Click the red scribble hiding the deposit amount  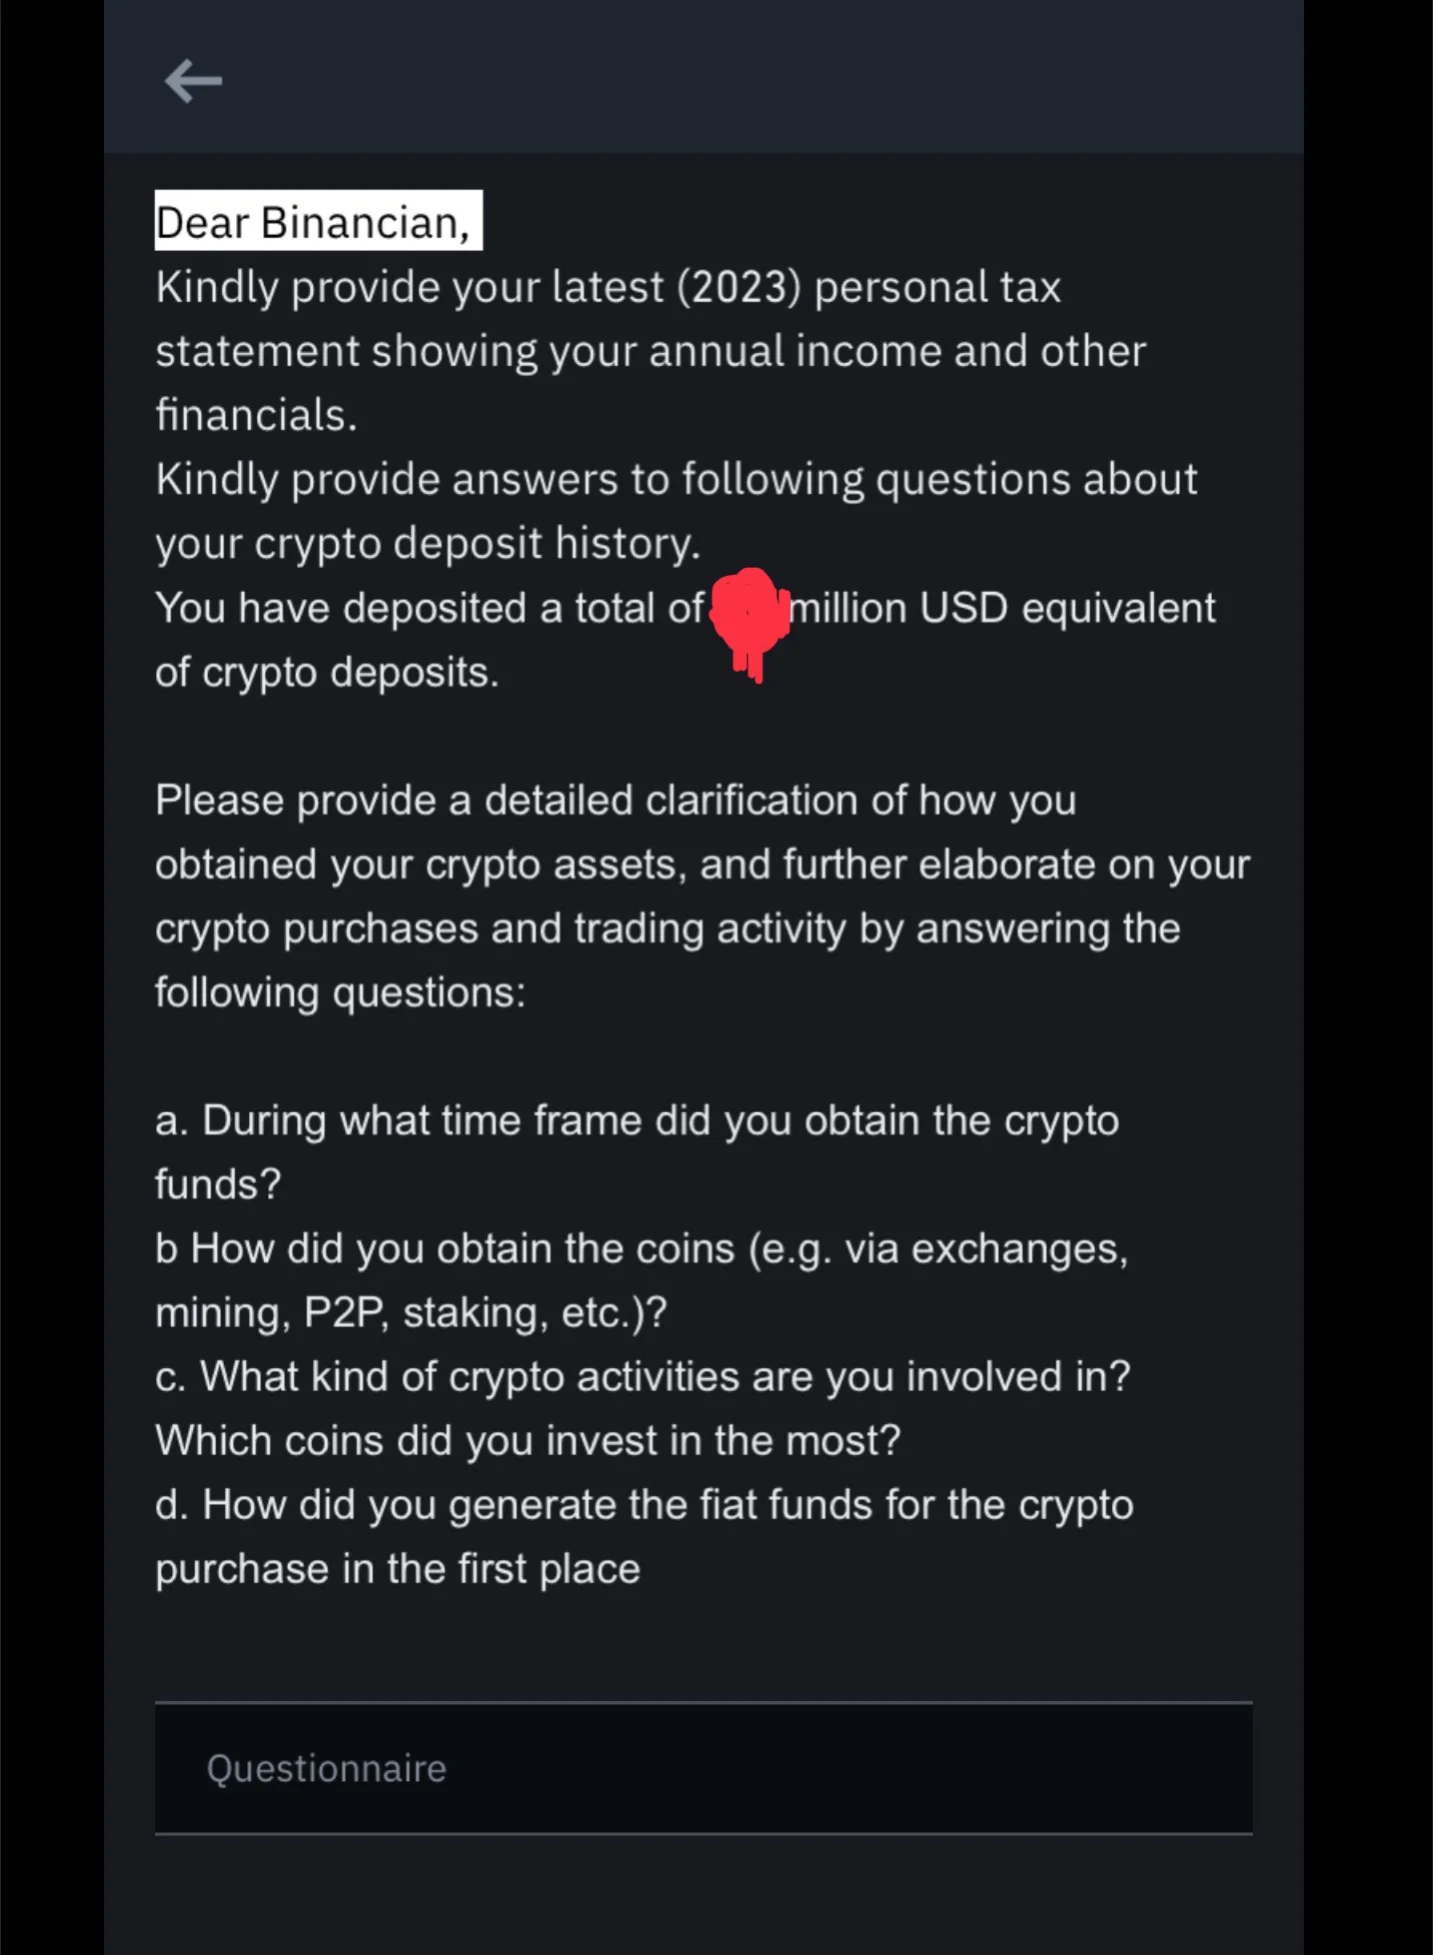pyautogui.click(x=749, y=622)
